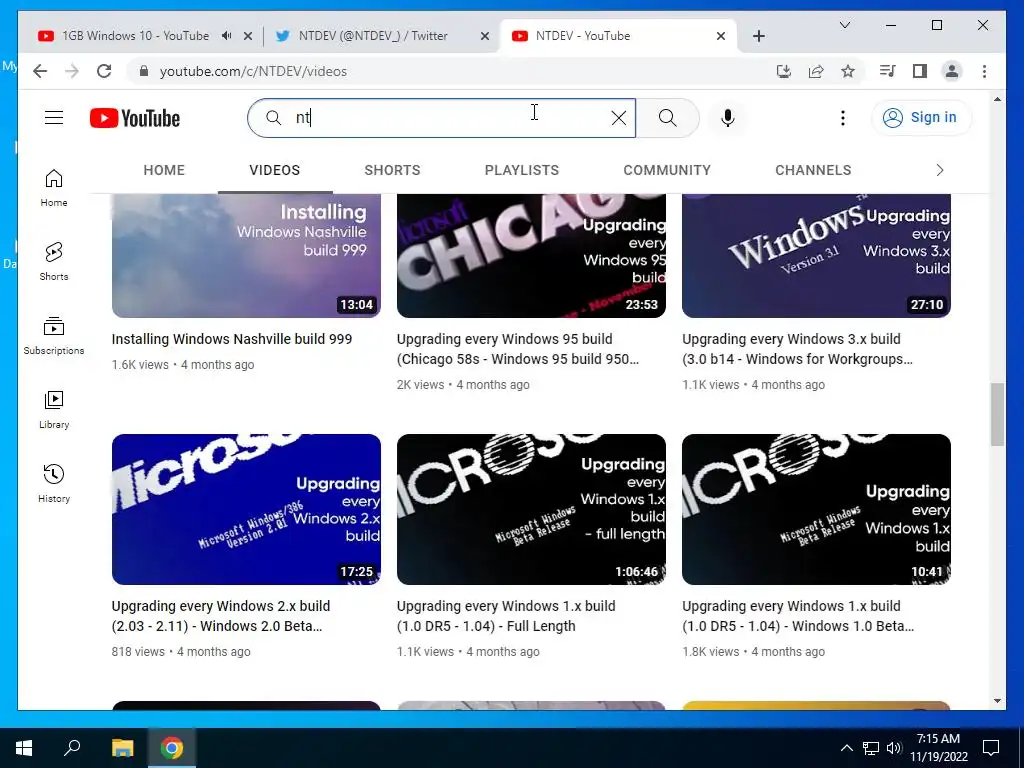Click Chrome icon in taskbar

click(x=172, y=748)
